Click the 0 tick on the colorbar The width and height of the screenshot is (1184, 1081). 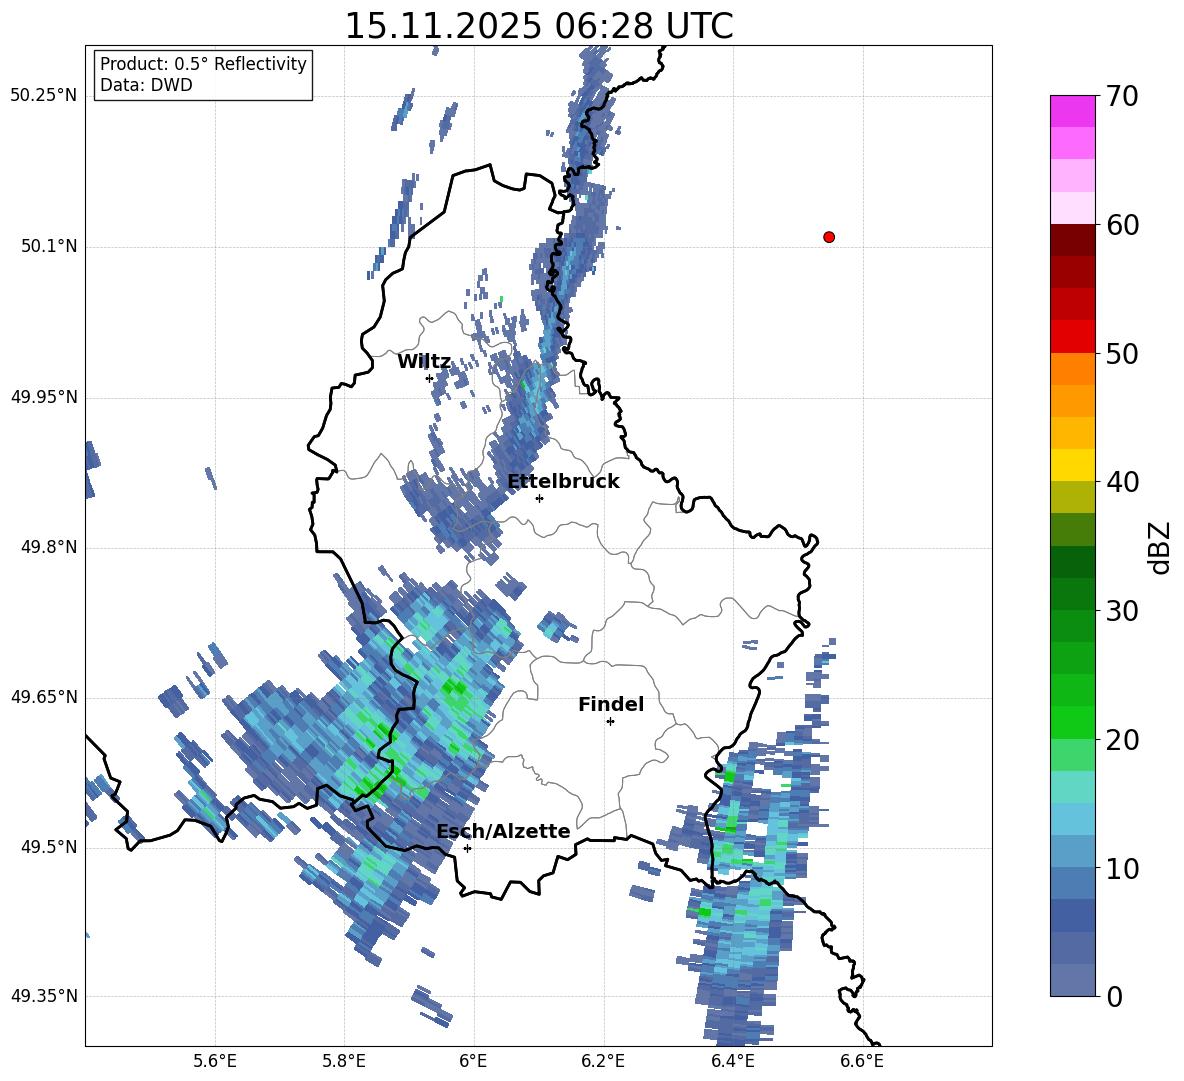pyautogui.click(x=1114, y=996)
